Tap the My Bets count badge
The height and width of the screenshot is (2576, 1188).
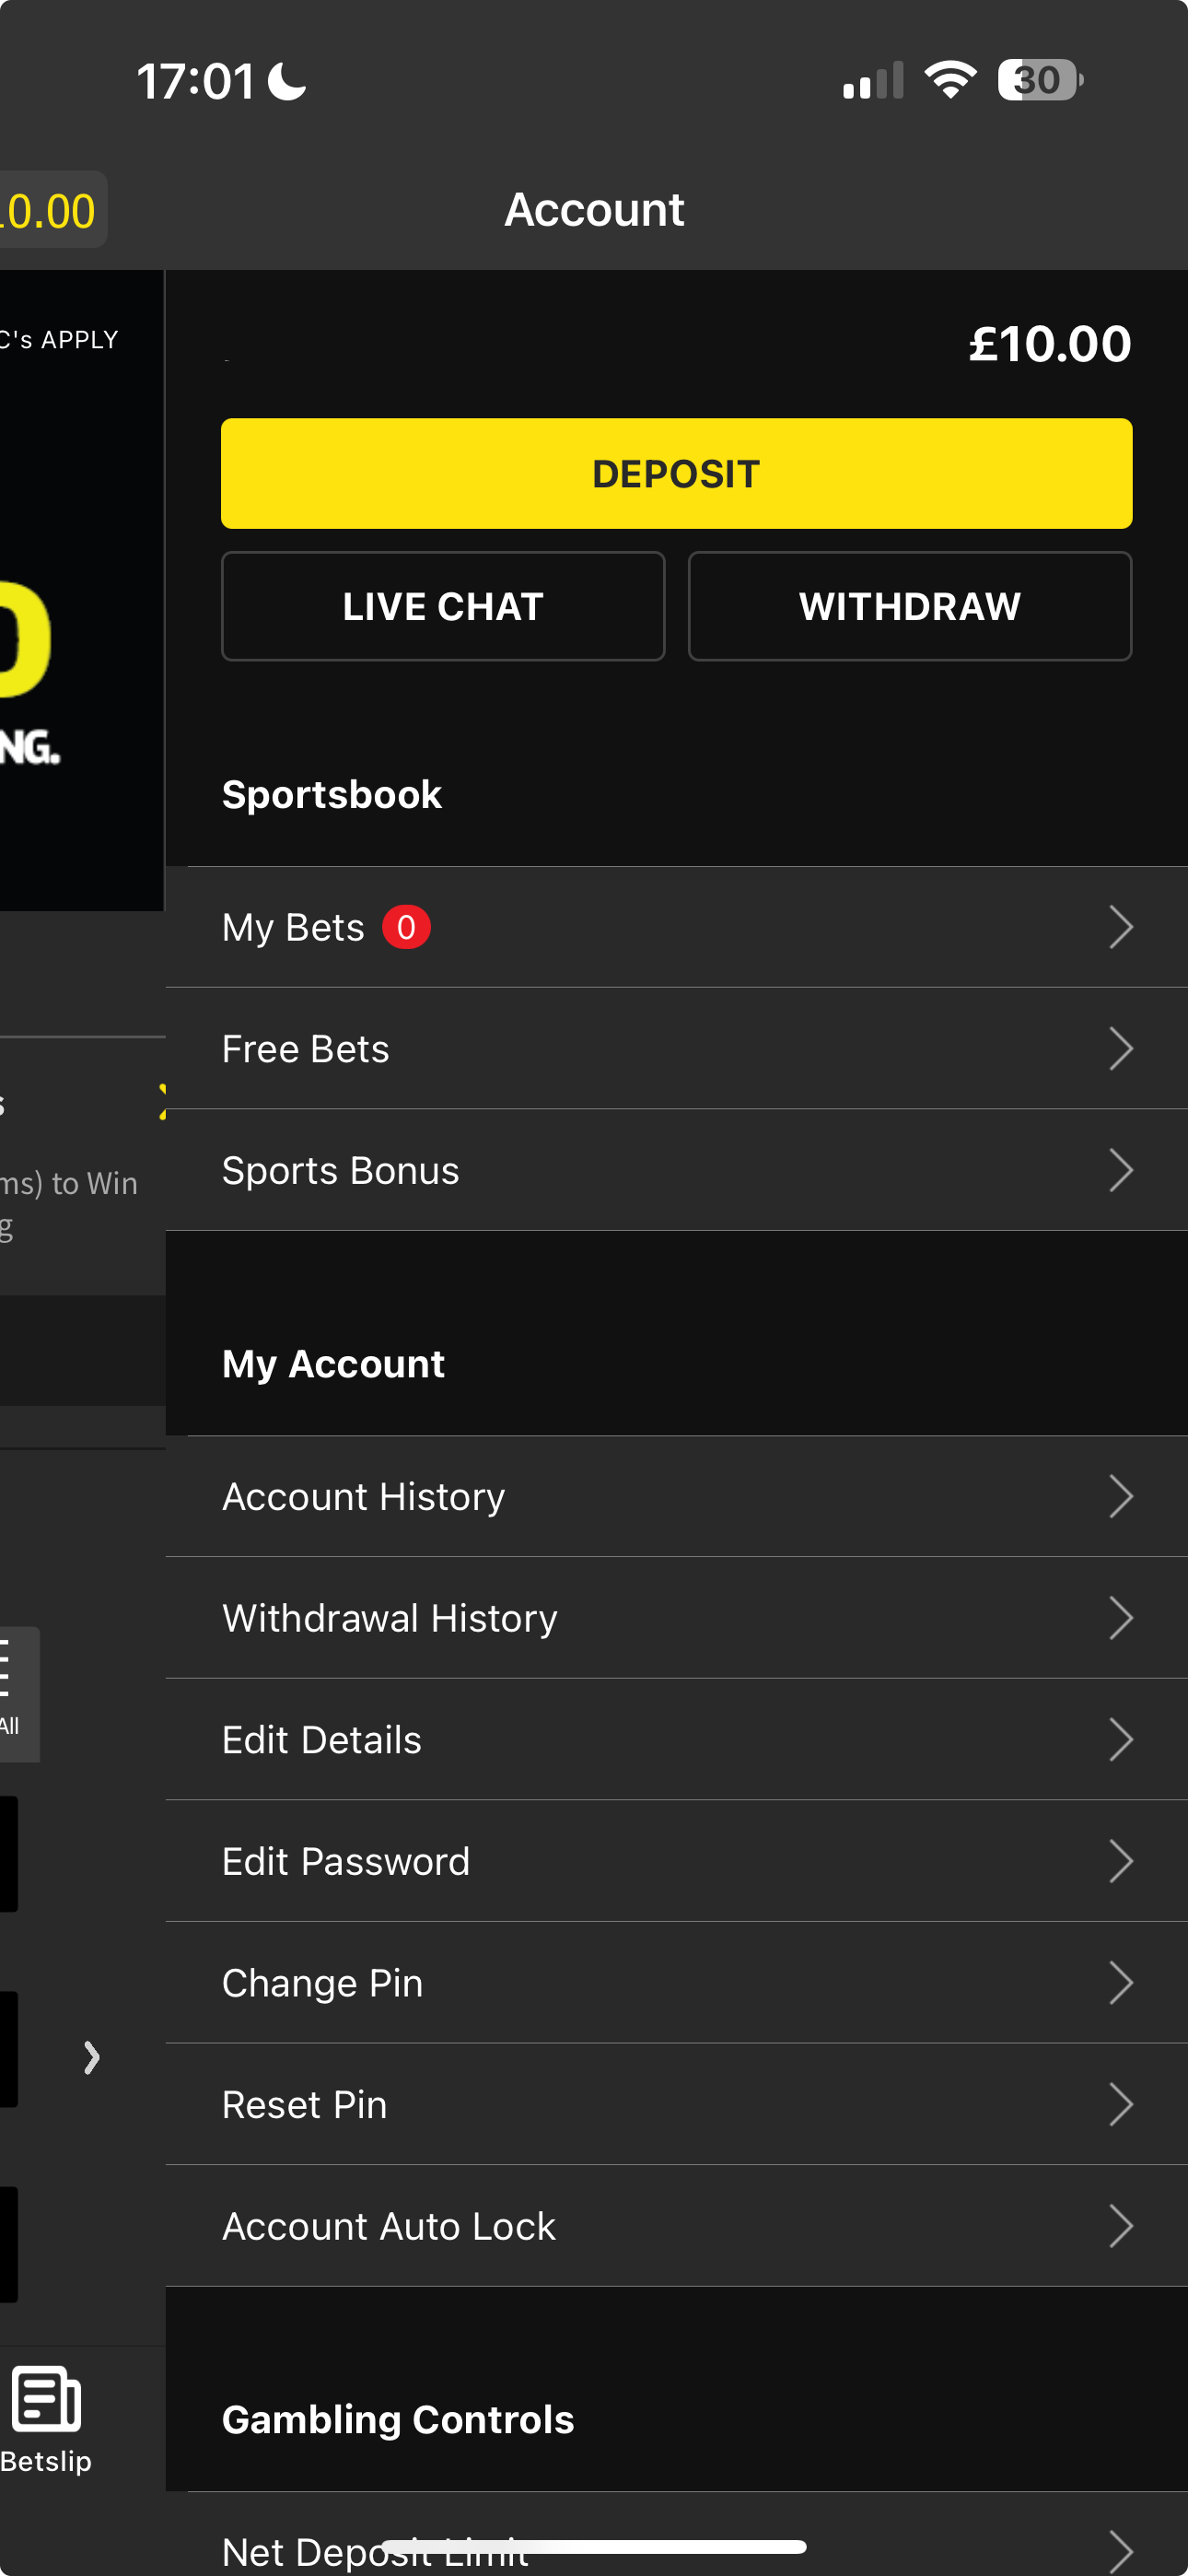(x=406, y=927)
